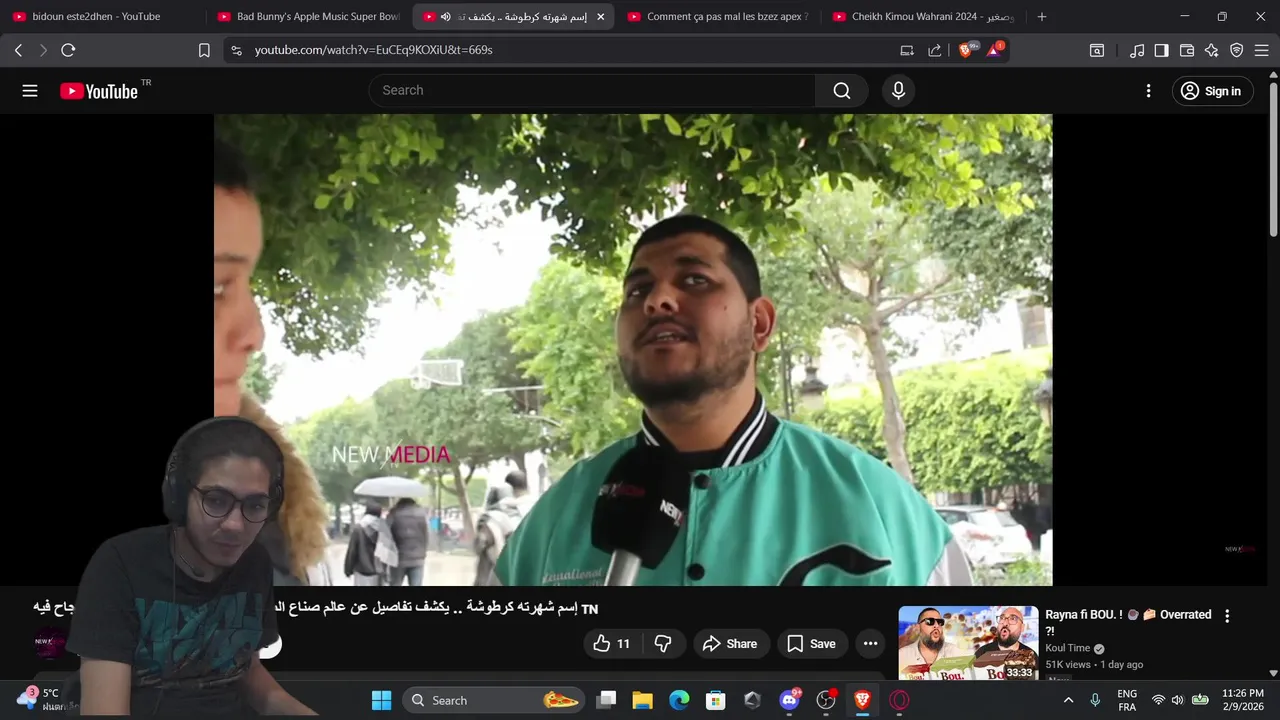
Task: Bookmark this page in Brave
Action: point(204,50)
